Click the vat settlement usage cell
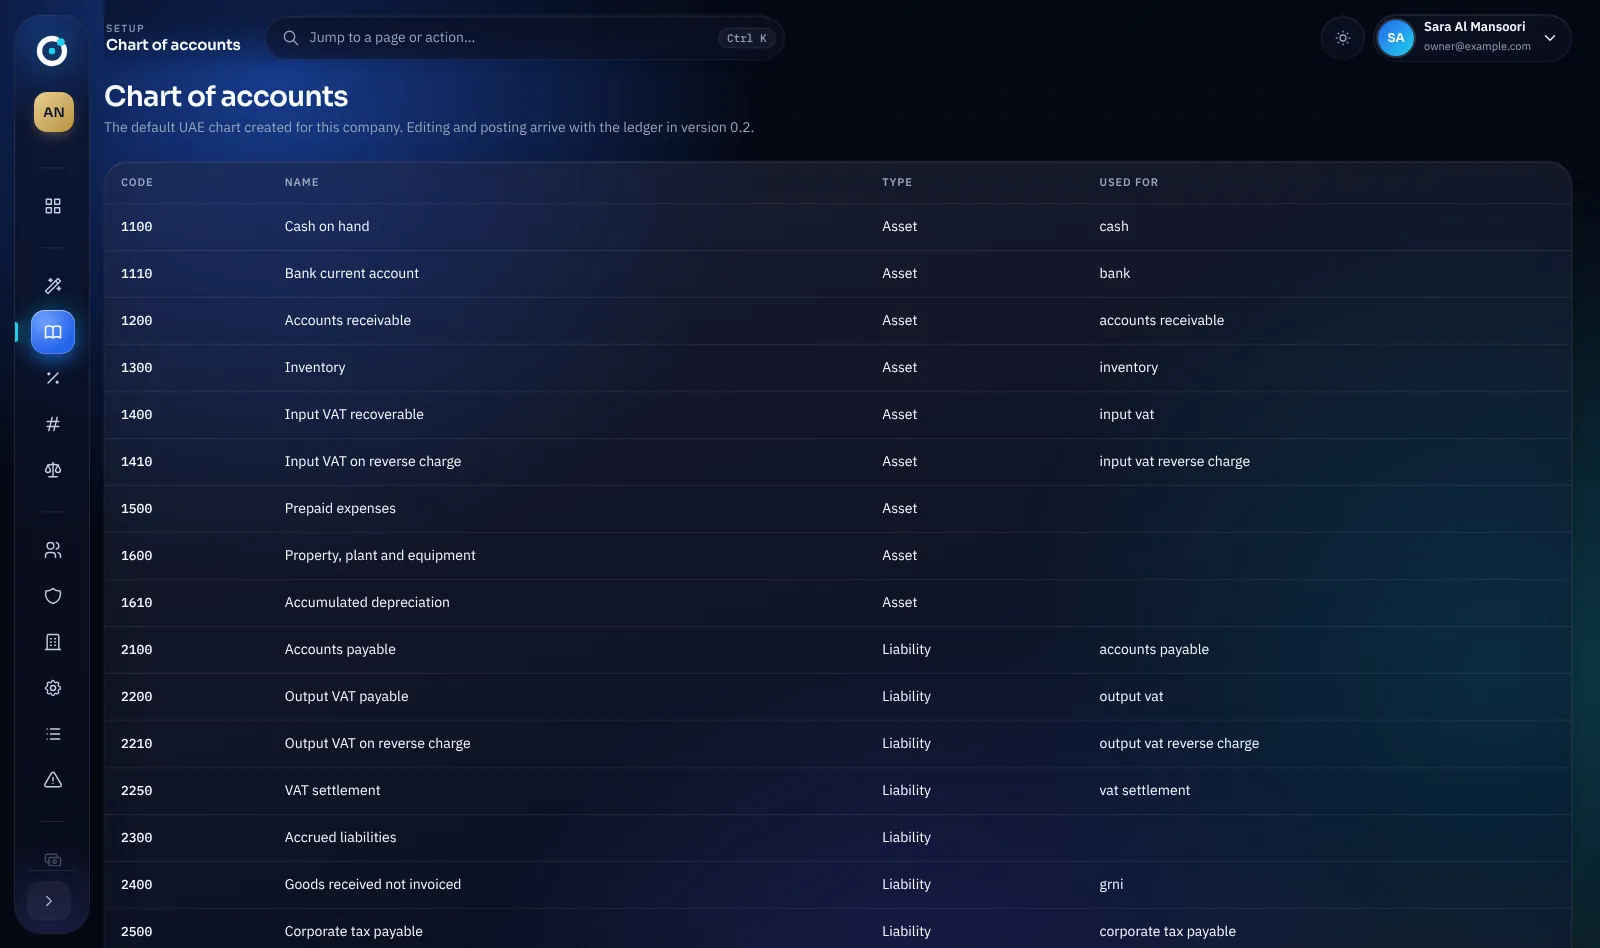 (x=1145, y=791)
